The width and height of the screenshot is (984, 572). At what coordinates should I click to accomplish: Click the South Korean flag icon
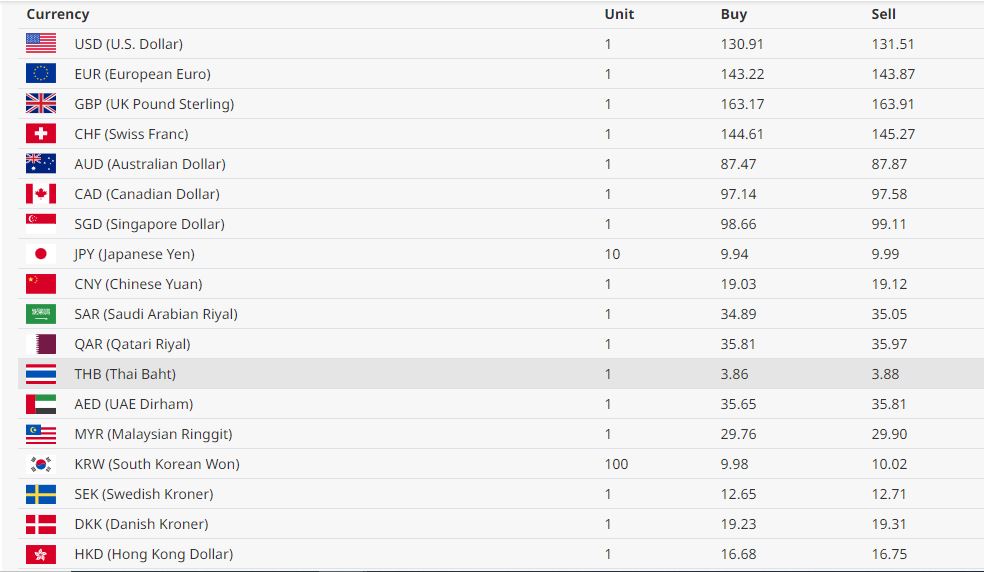pos(41,464)
